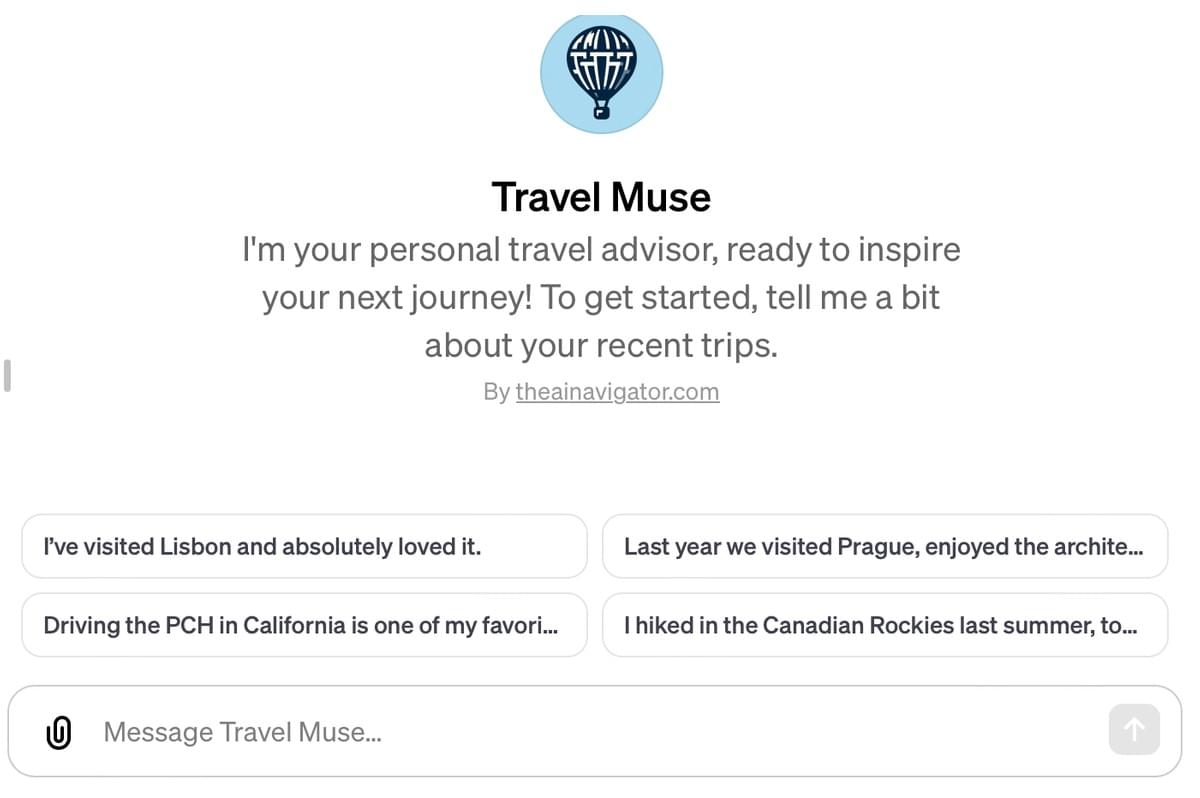Select the Canadian Rockies hiking prompt
Viewport: 1200px width, 798px height.
point(884,626)
